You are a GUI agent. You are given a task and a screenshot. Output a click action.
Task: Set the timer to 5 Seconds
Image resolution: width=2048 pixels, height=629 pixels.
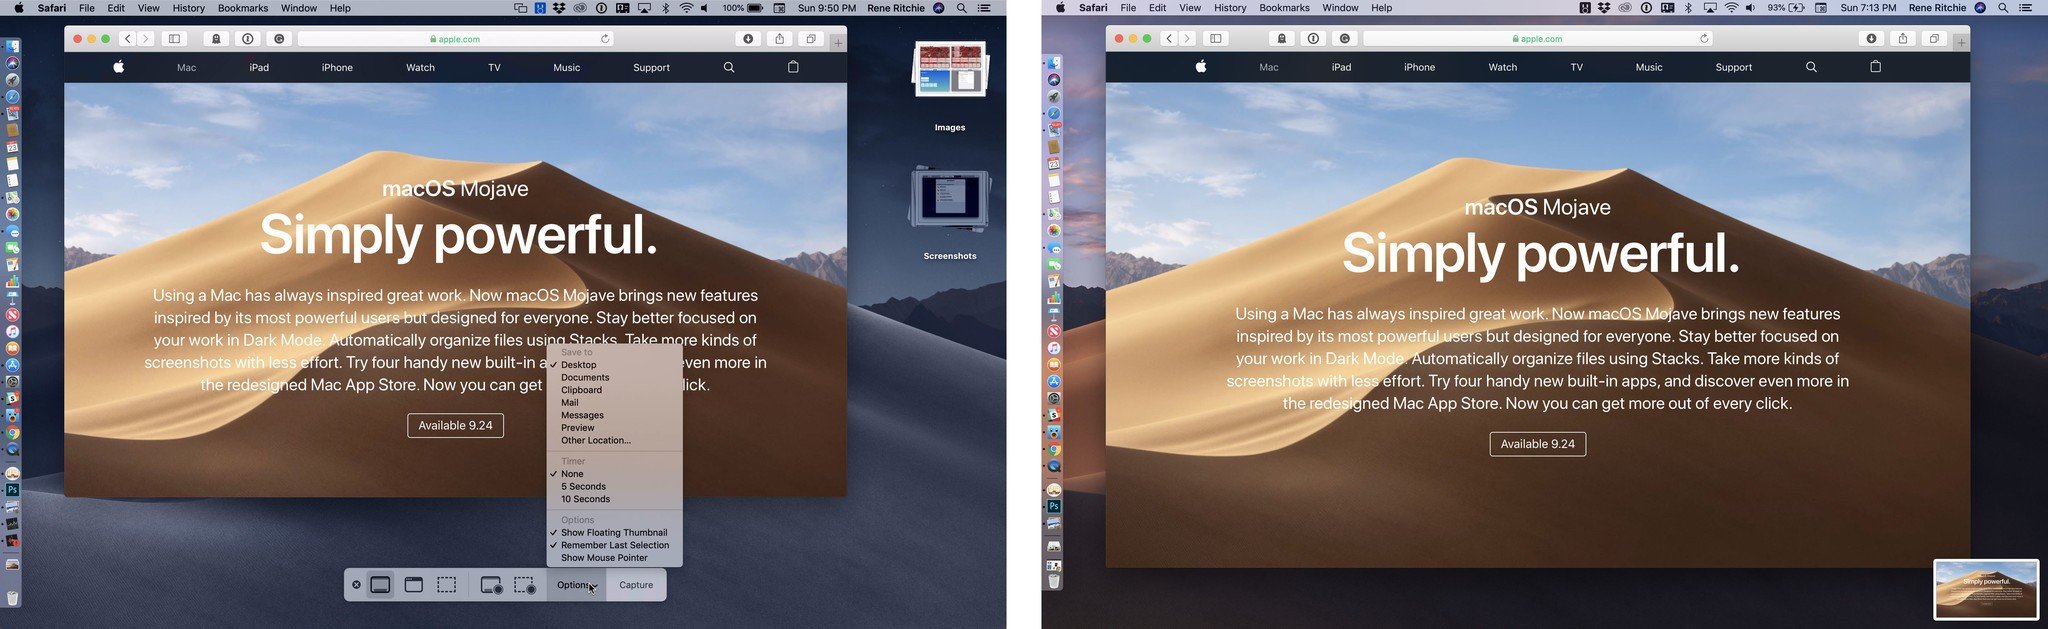coord(614,486)
